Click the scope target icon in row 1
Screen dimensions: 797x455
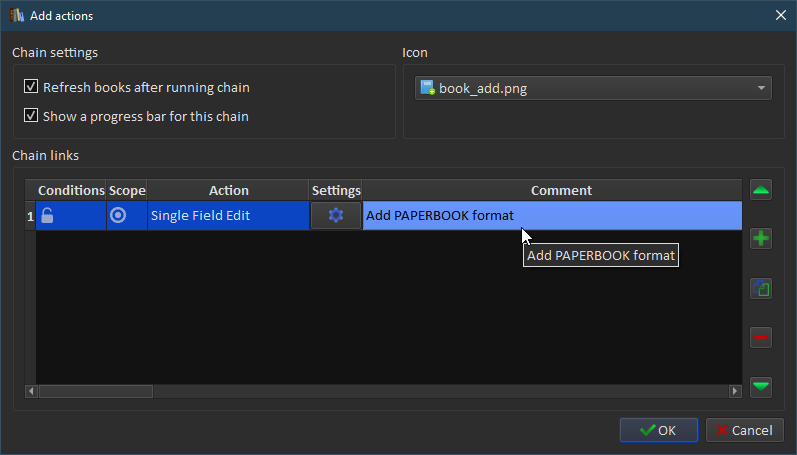pyautogui.click(x=118, y=215)
